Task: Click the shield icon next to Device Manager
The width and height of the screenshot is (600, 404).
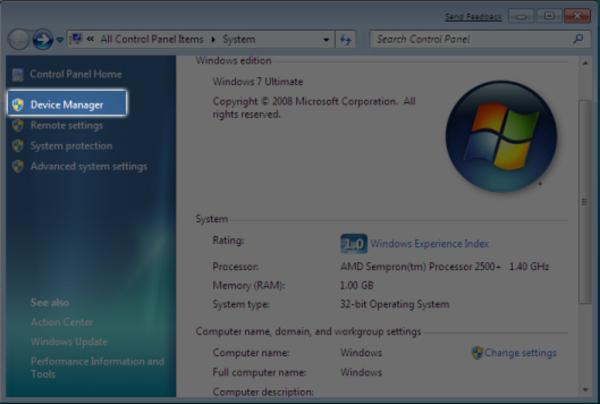Action: point(17,104)
